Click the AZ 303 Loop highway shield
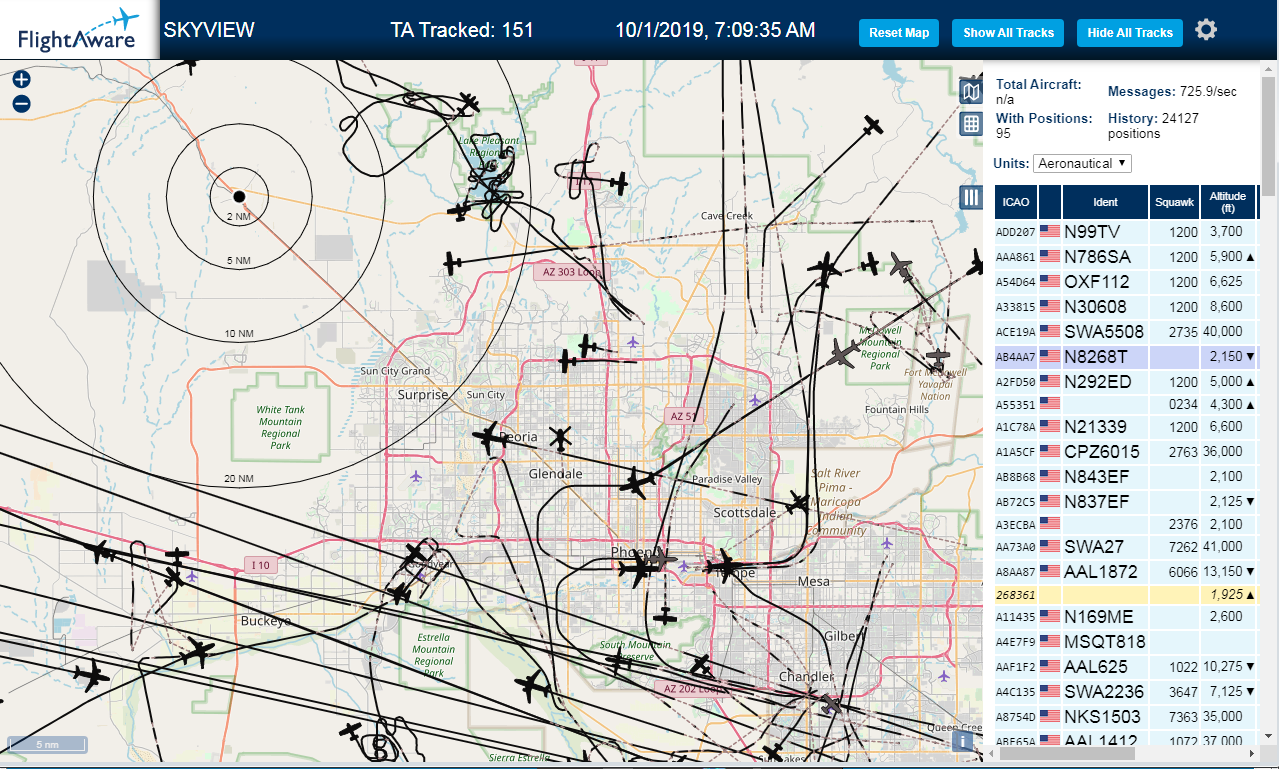The image size is (1279, 769). 571,271
